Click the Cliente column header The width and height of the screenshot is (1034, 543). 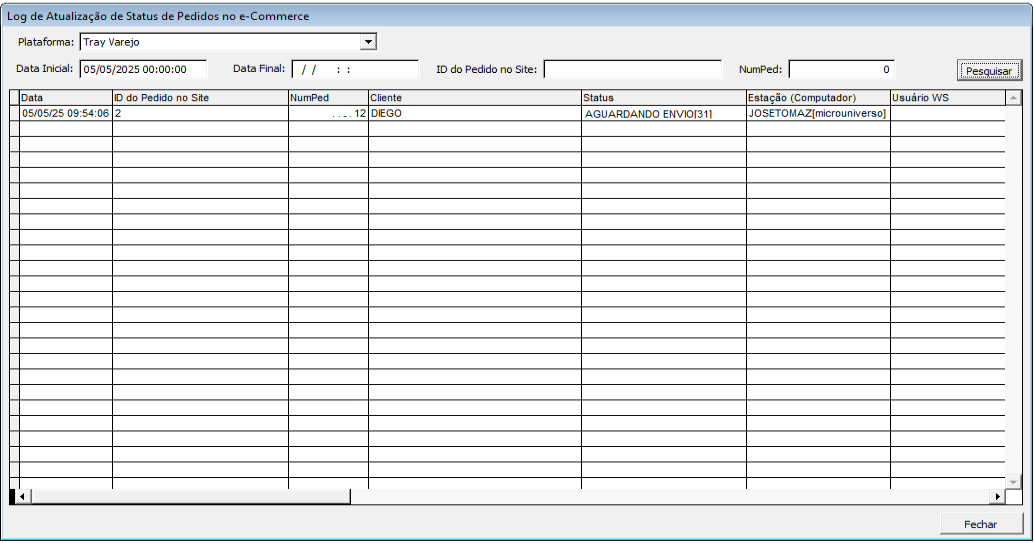pos(475,98)
